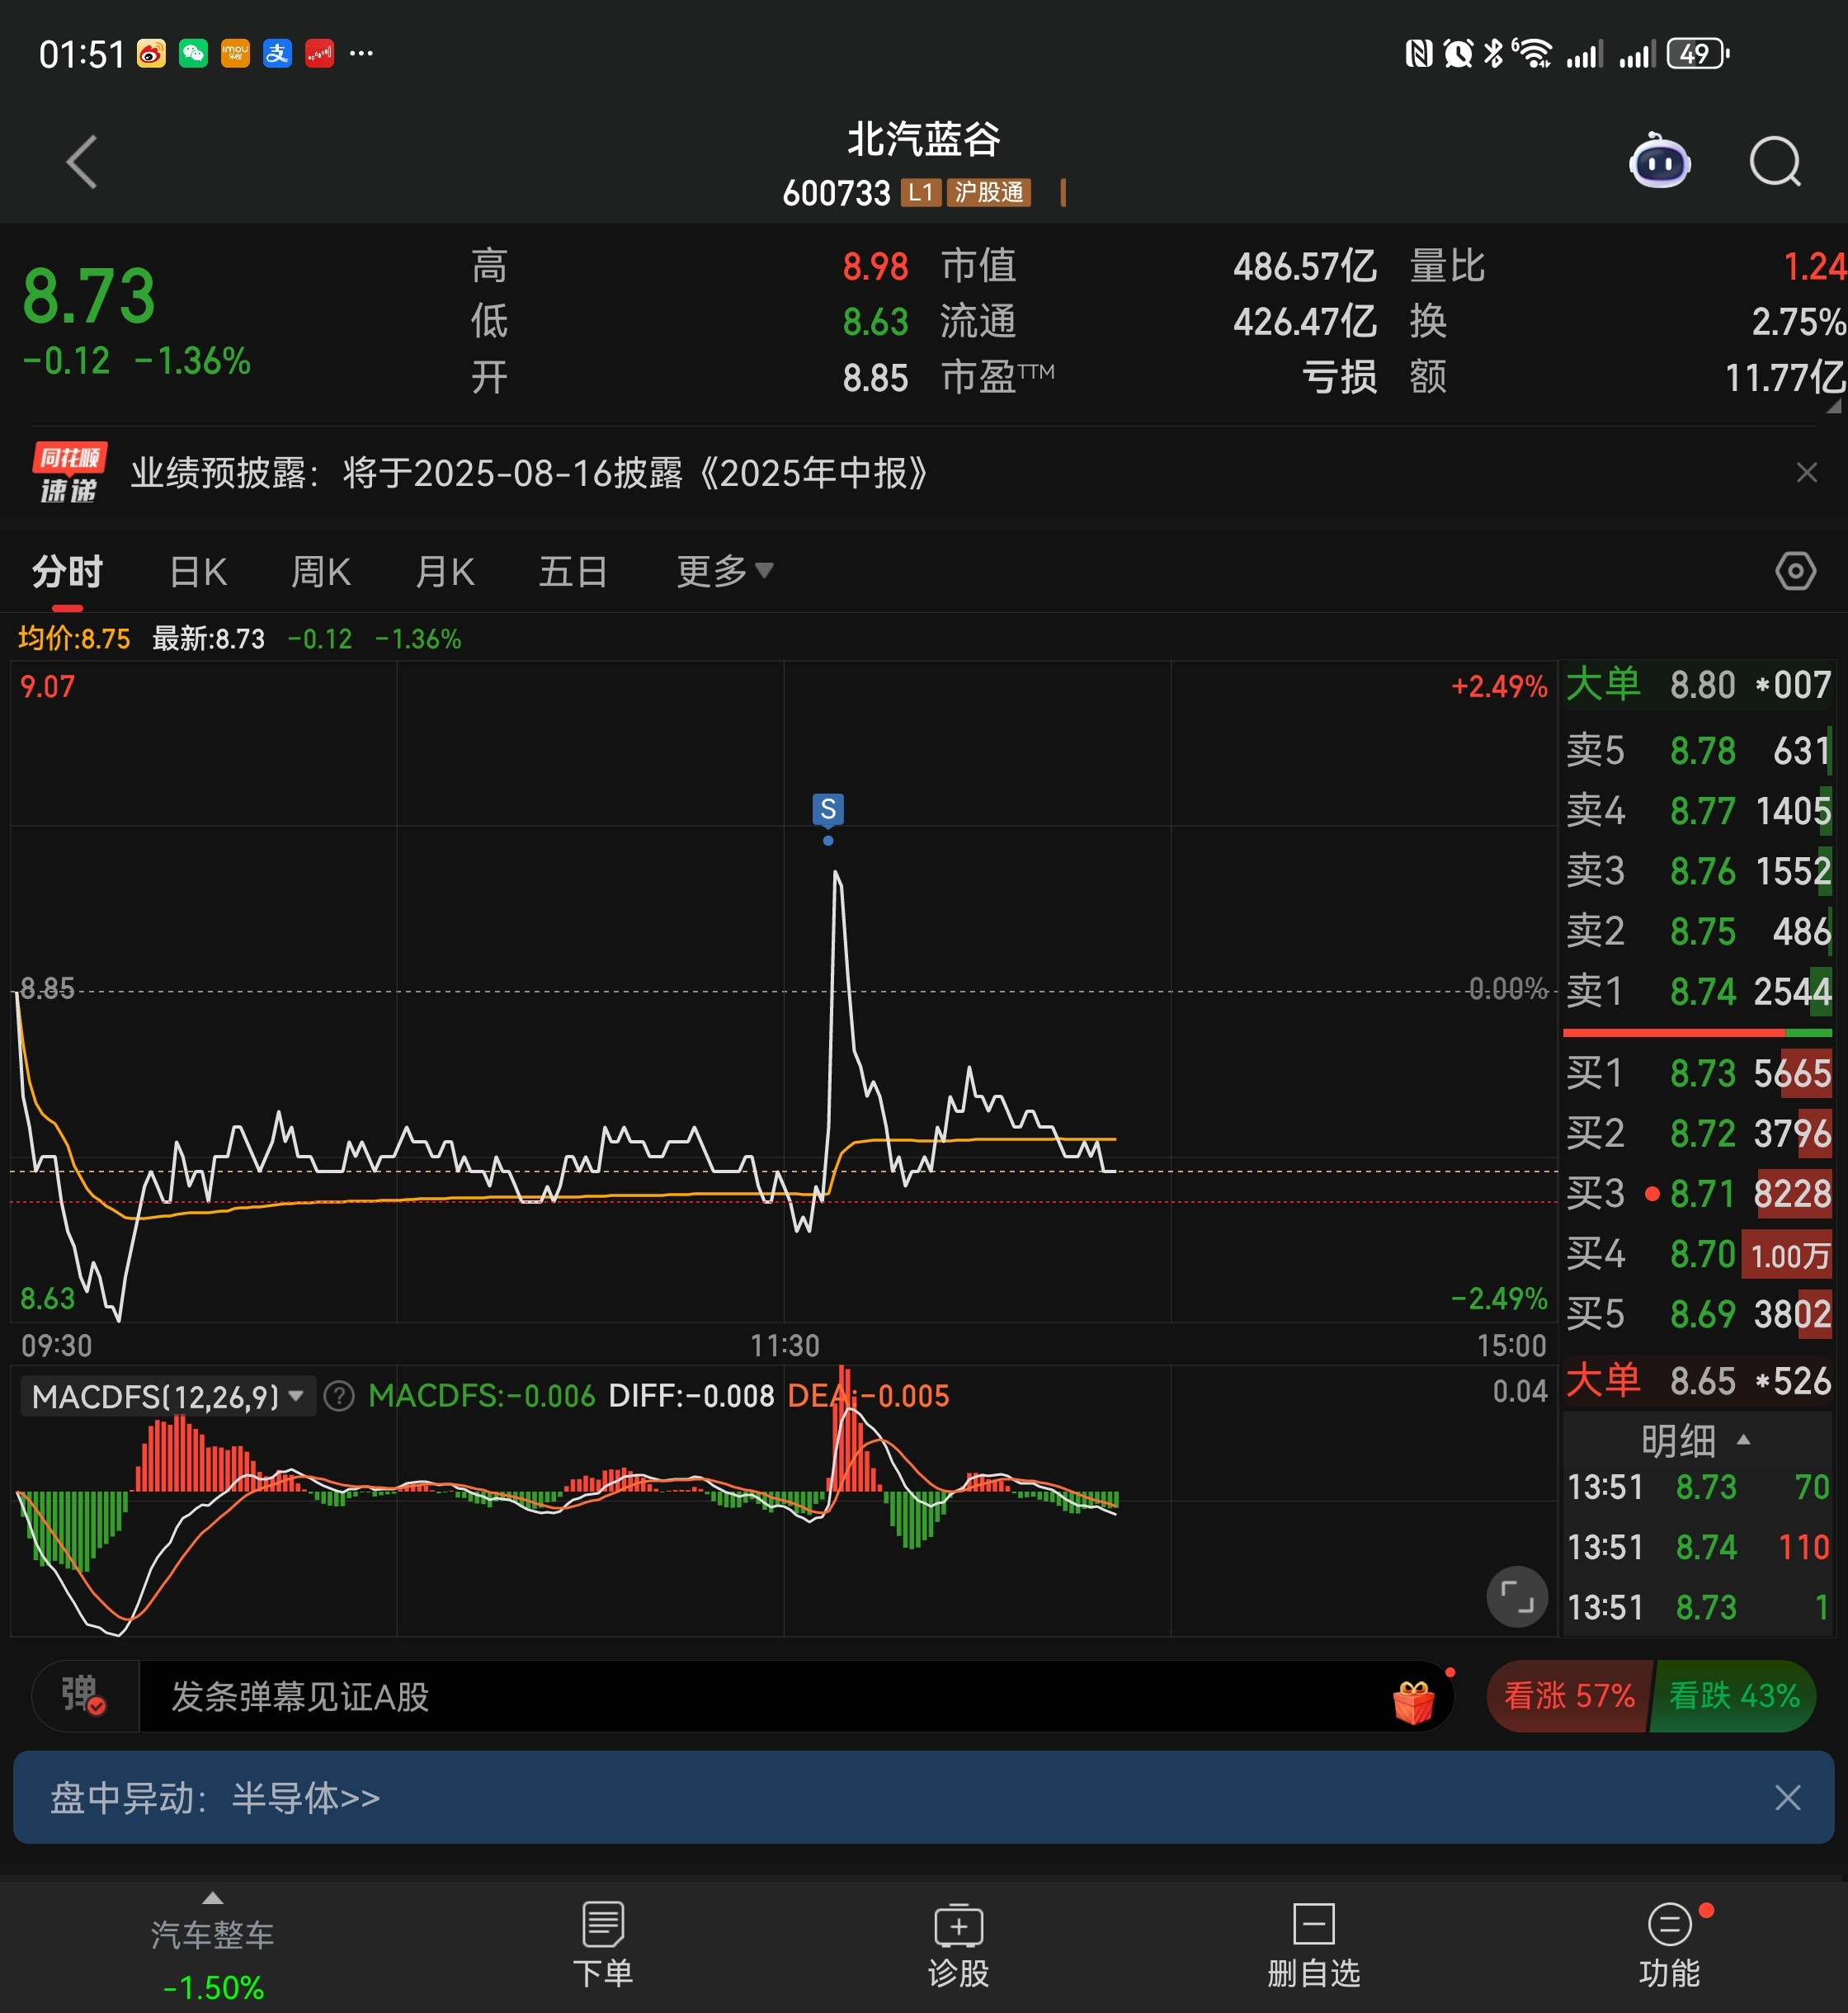The height and width of the screenshot is (2013, 1848).
Task: Select 买5 price 8.69 row
Action: (1698, 1313)
